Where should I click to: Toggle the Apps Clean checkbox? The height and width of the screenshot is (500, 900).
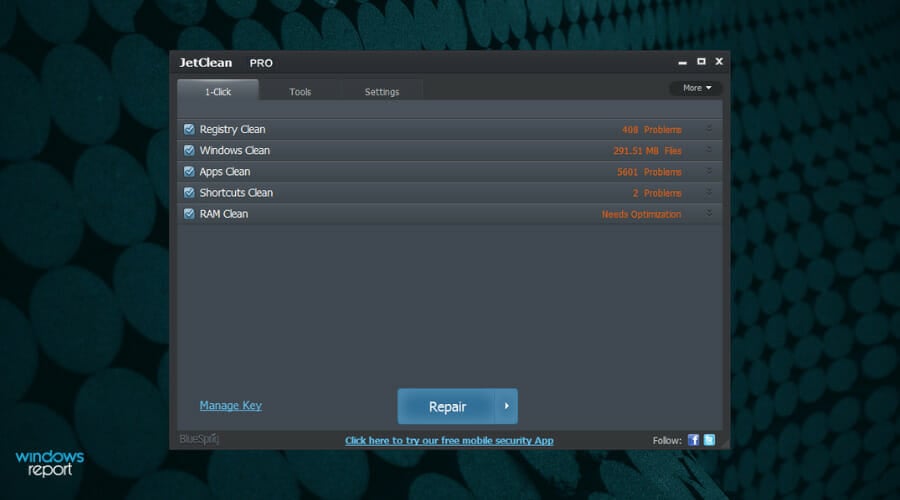tap(189, 172)
